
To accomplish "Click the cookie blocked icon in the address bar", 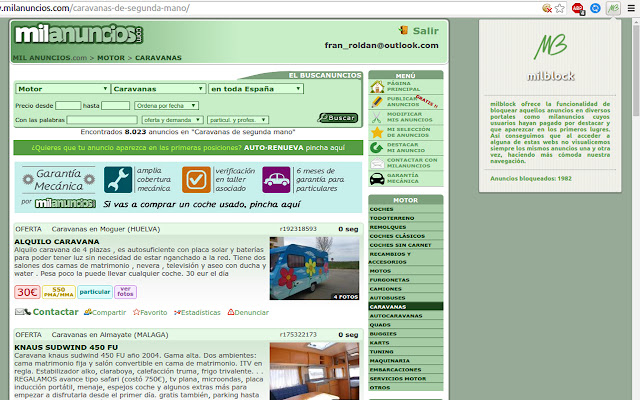I will click(x=547, y=8).
